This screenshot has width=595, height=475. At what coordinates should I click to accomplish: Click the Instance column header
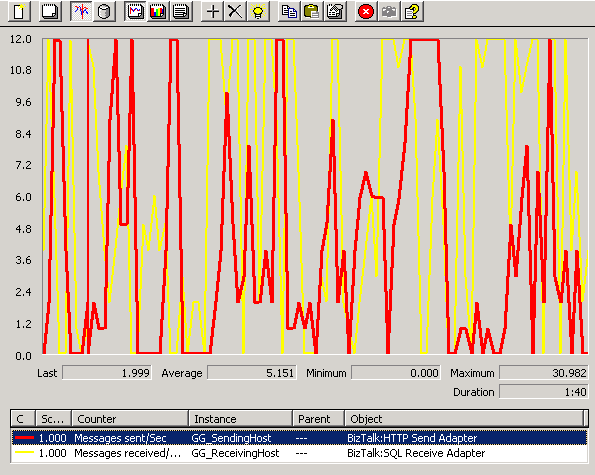(241, 419)
